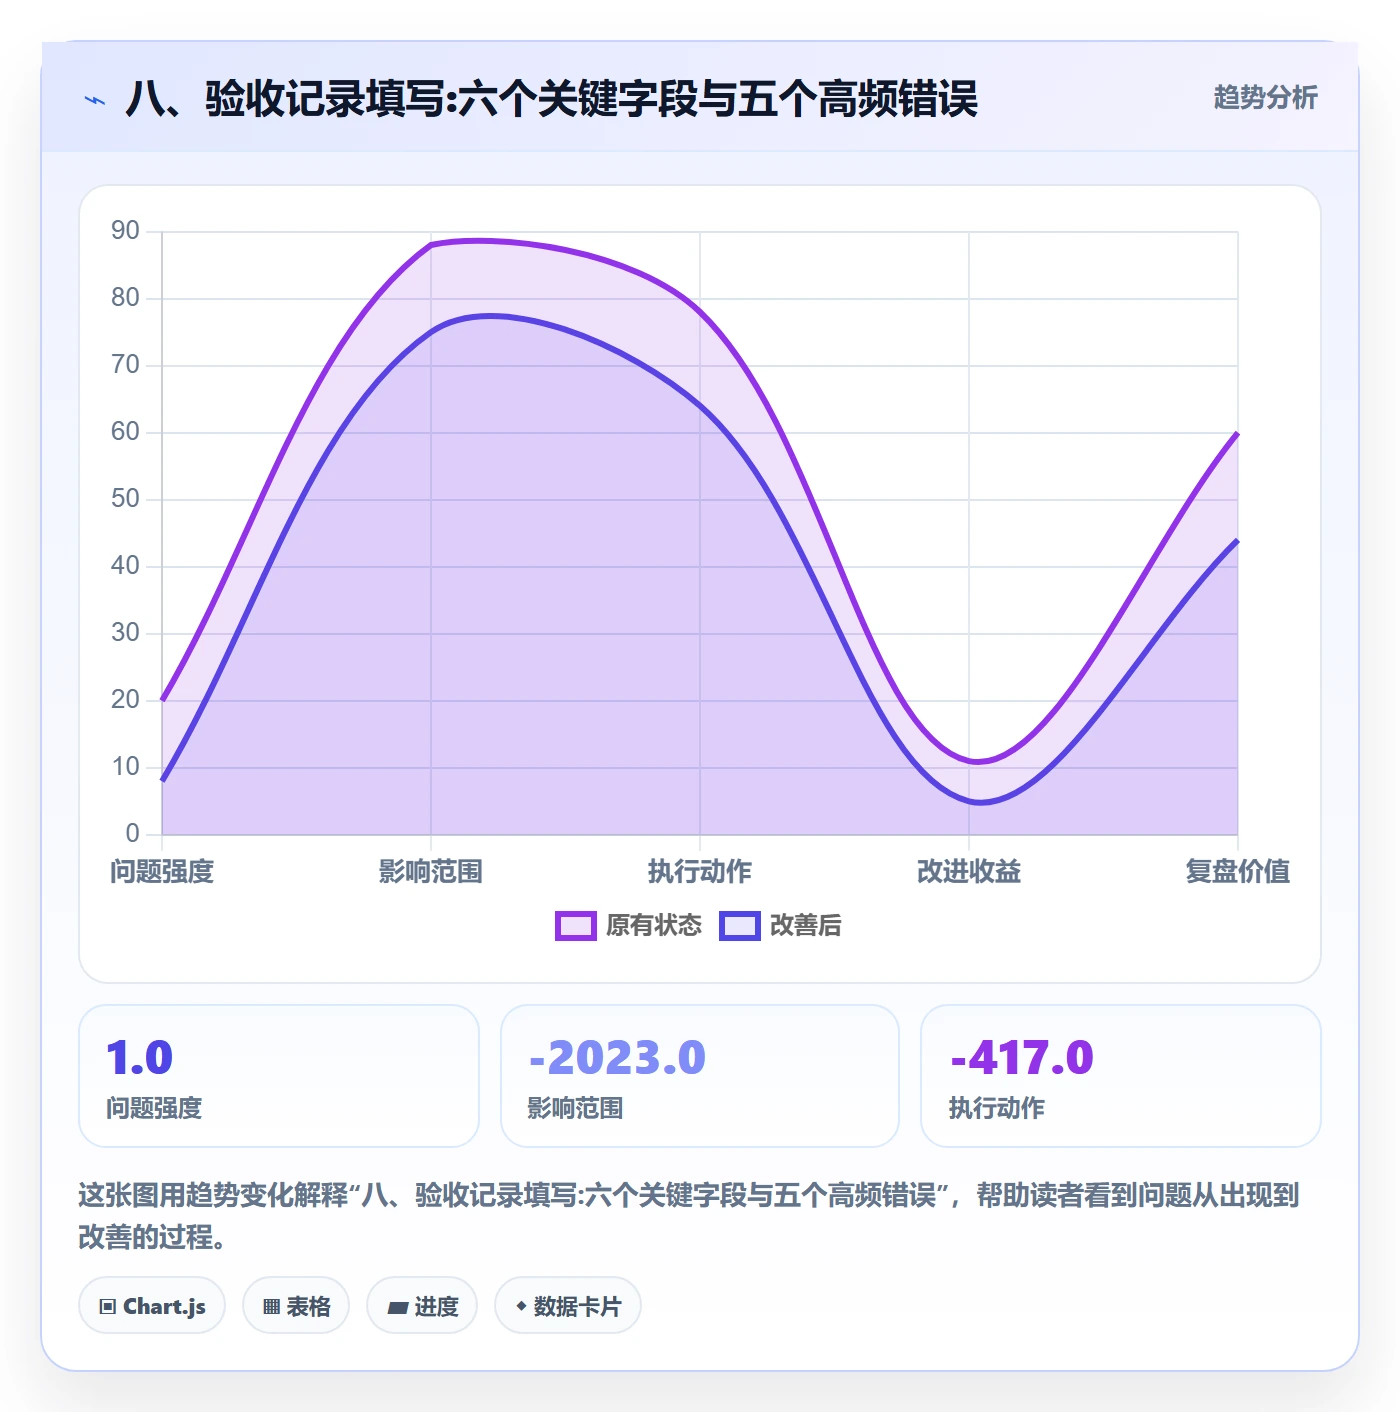
Task: Toggle the 原有状态 legend swatch
Action: click(576, 926)
